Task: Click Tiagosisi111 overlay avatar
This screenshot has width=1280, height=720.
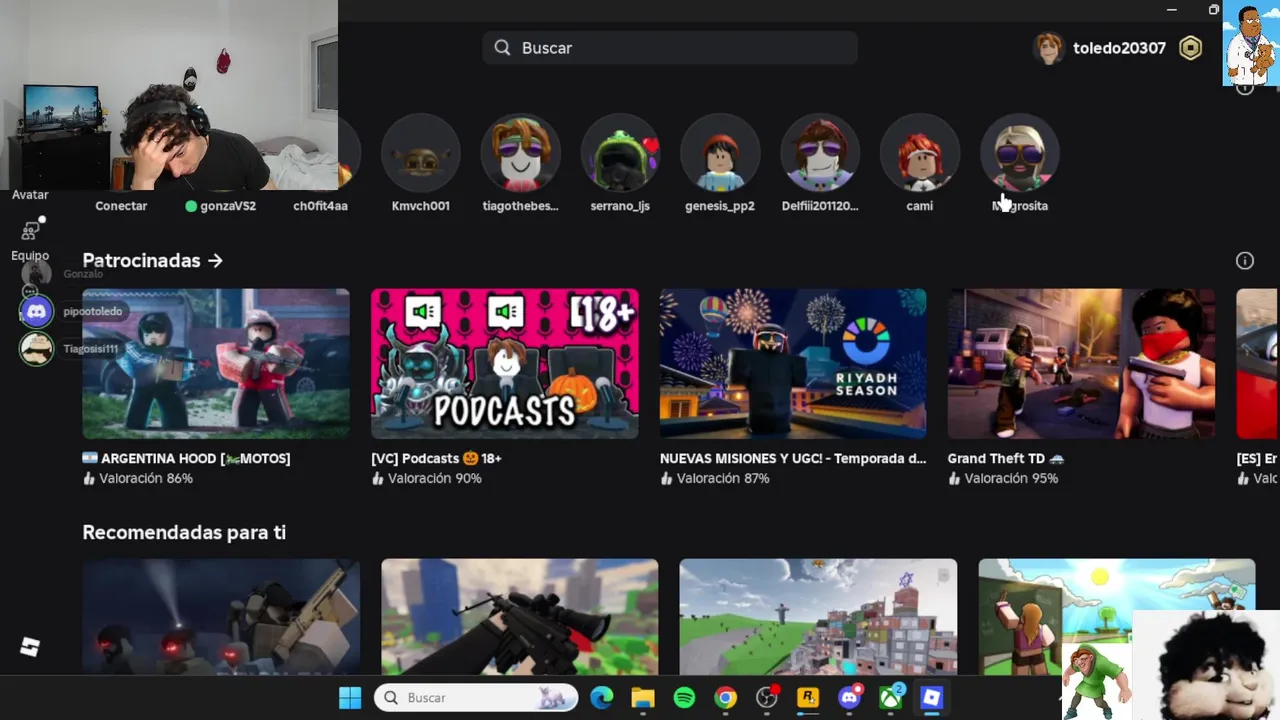Action: tap(36, 349)
